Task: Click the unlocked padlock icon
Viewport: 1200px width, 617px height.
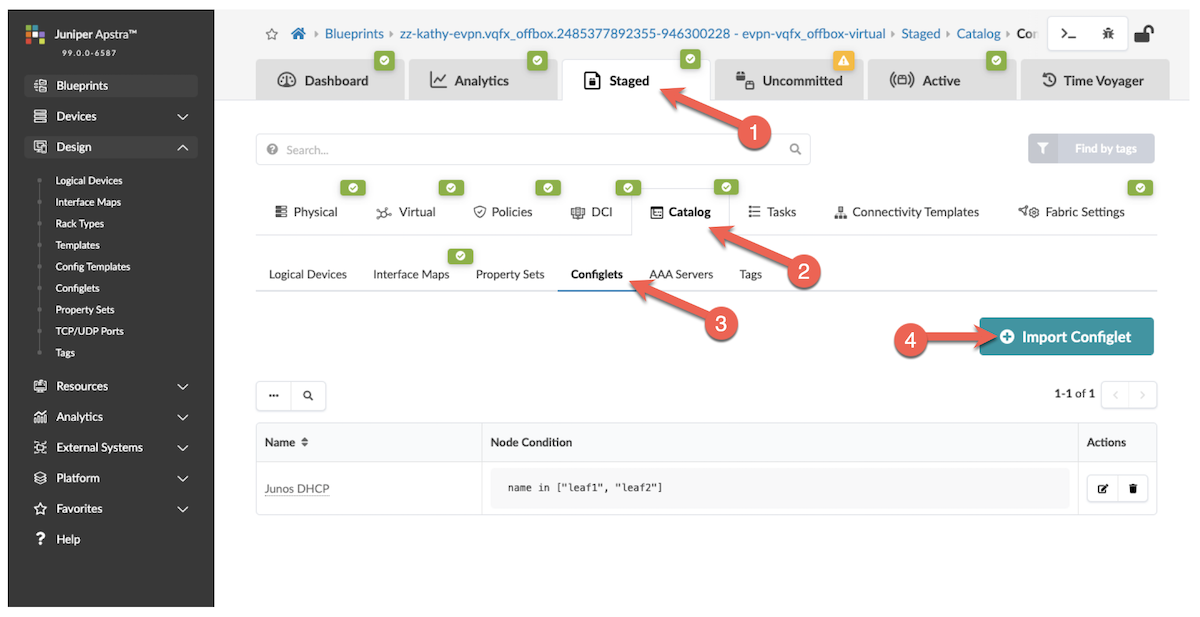Action: coord(1145,33)
